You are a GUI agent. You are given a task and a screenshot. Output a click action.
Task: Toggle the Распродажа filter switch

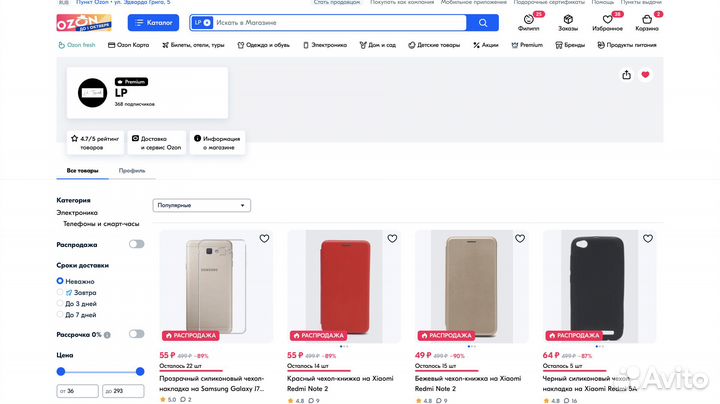click(x=136, y=244)
